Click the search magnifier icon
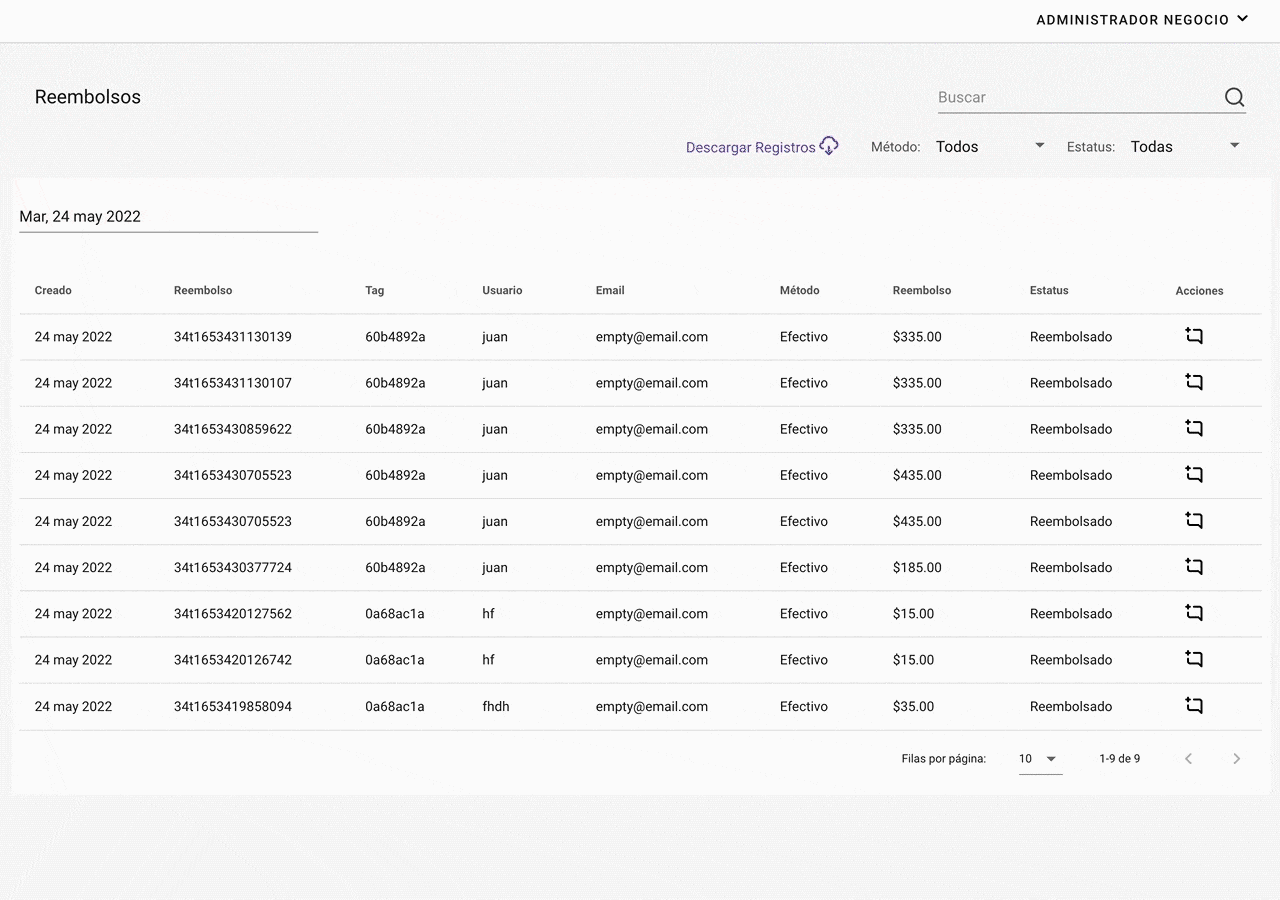1280x900 pixels. click(x=1234, y=97)
